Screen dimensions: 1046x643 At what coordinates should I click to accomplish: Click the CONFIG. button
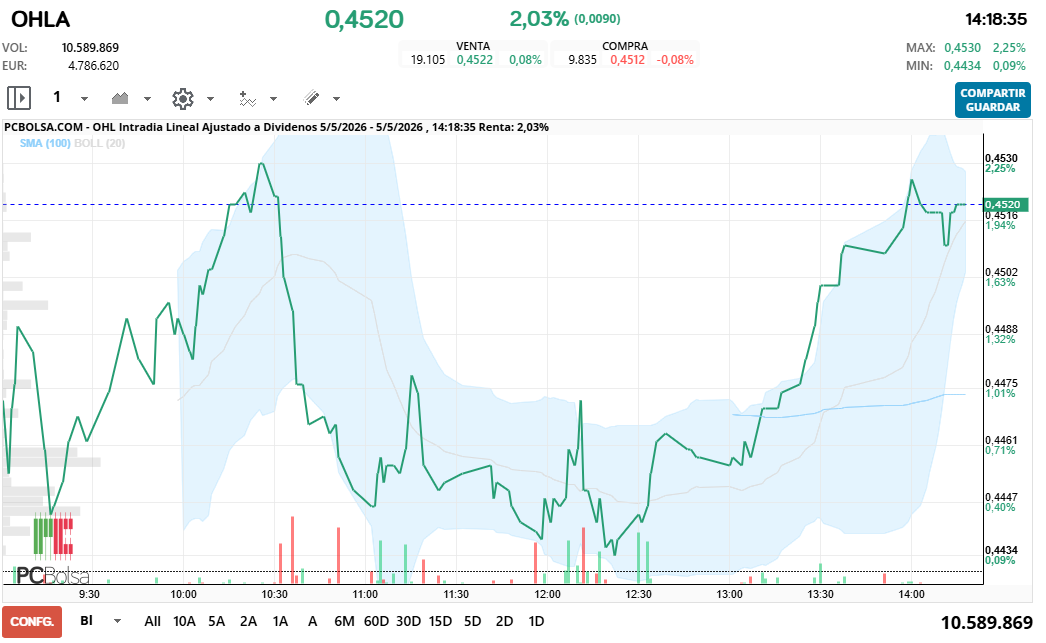tap(32, 622)
